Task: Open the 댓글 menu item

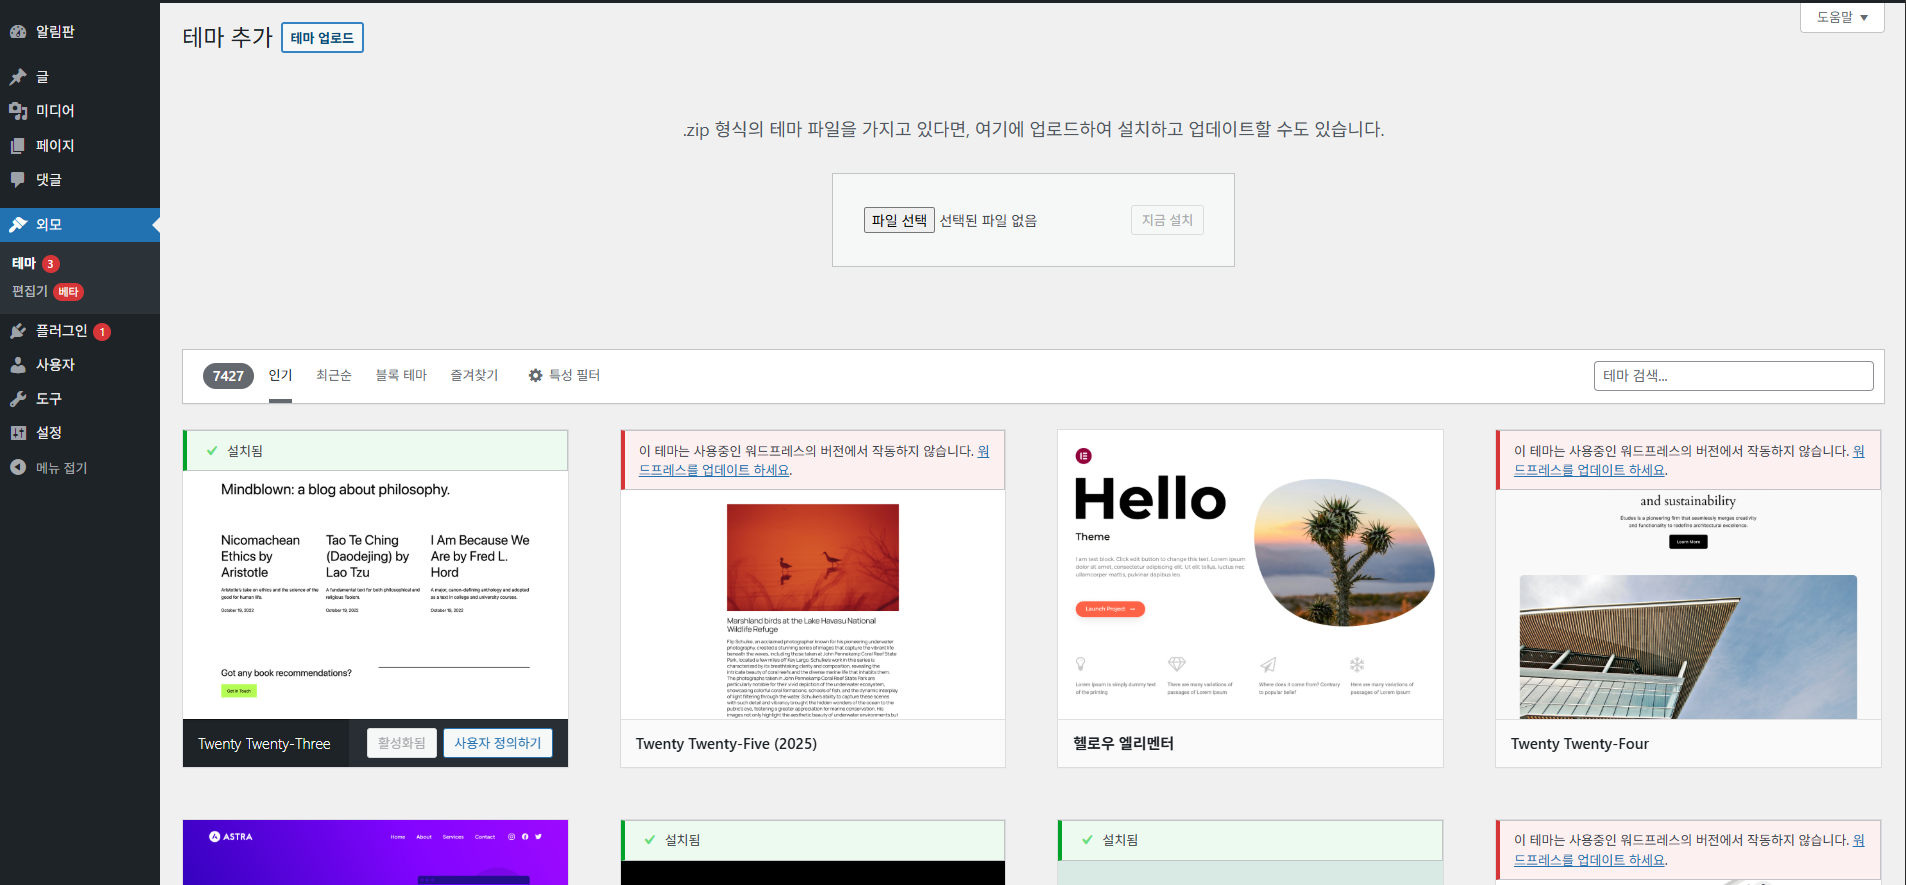Action: [x=80, y=180]
